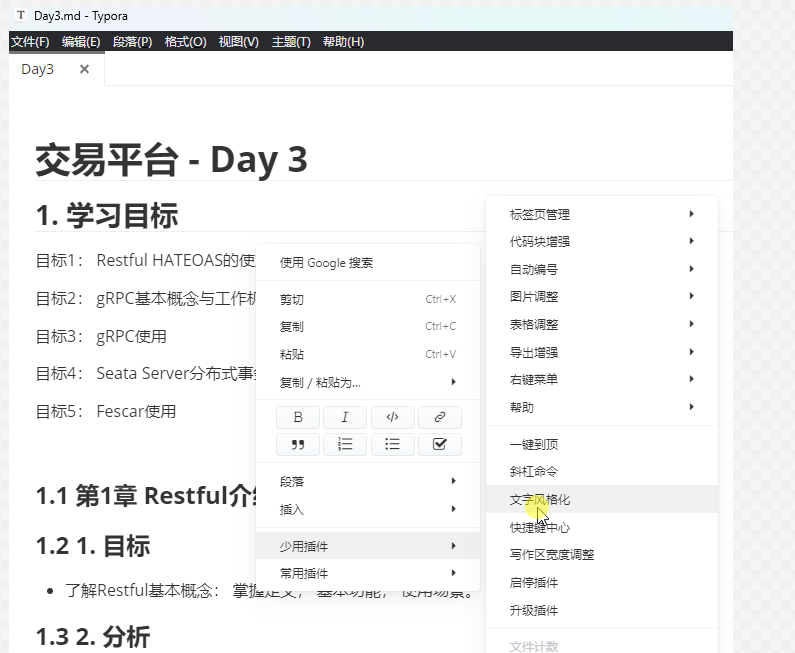Expand the 插入 submenu
The width and height of the screenshot is (795, 653).
coord(368,509)
